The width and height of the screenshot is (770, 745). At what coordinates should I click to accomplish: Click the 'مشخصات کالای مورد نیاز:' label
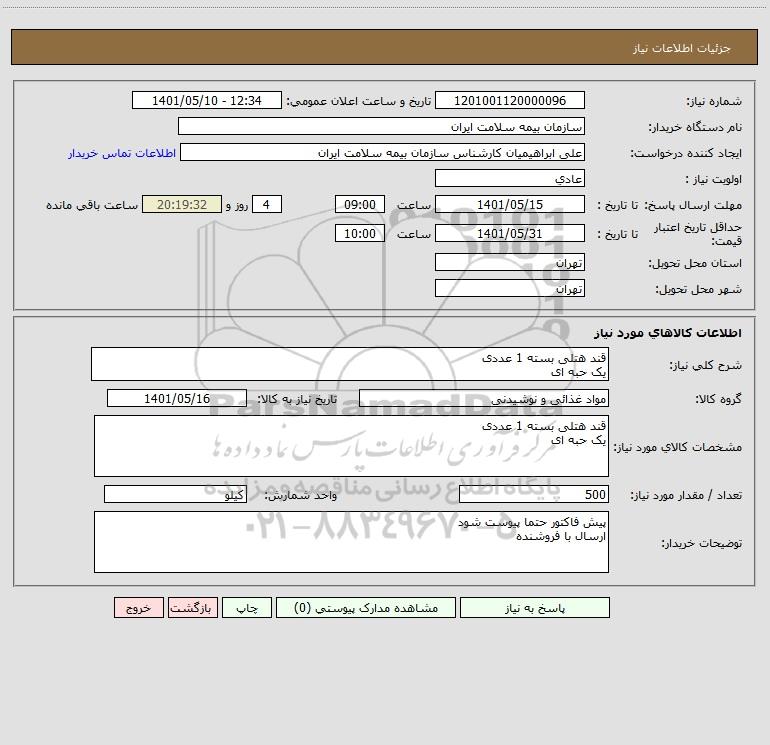679,447
